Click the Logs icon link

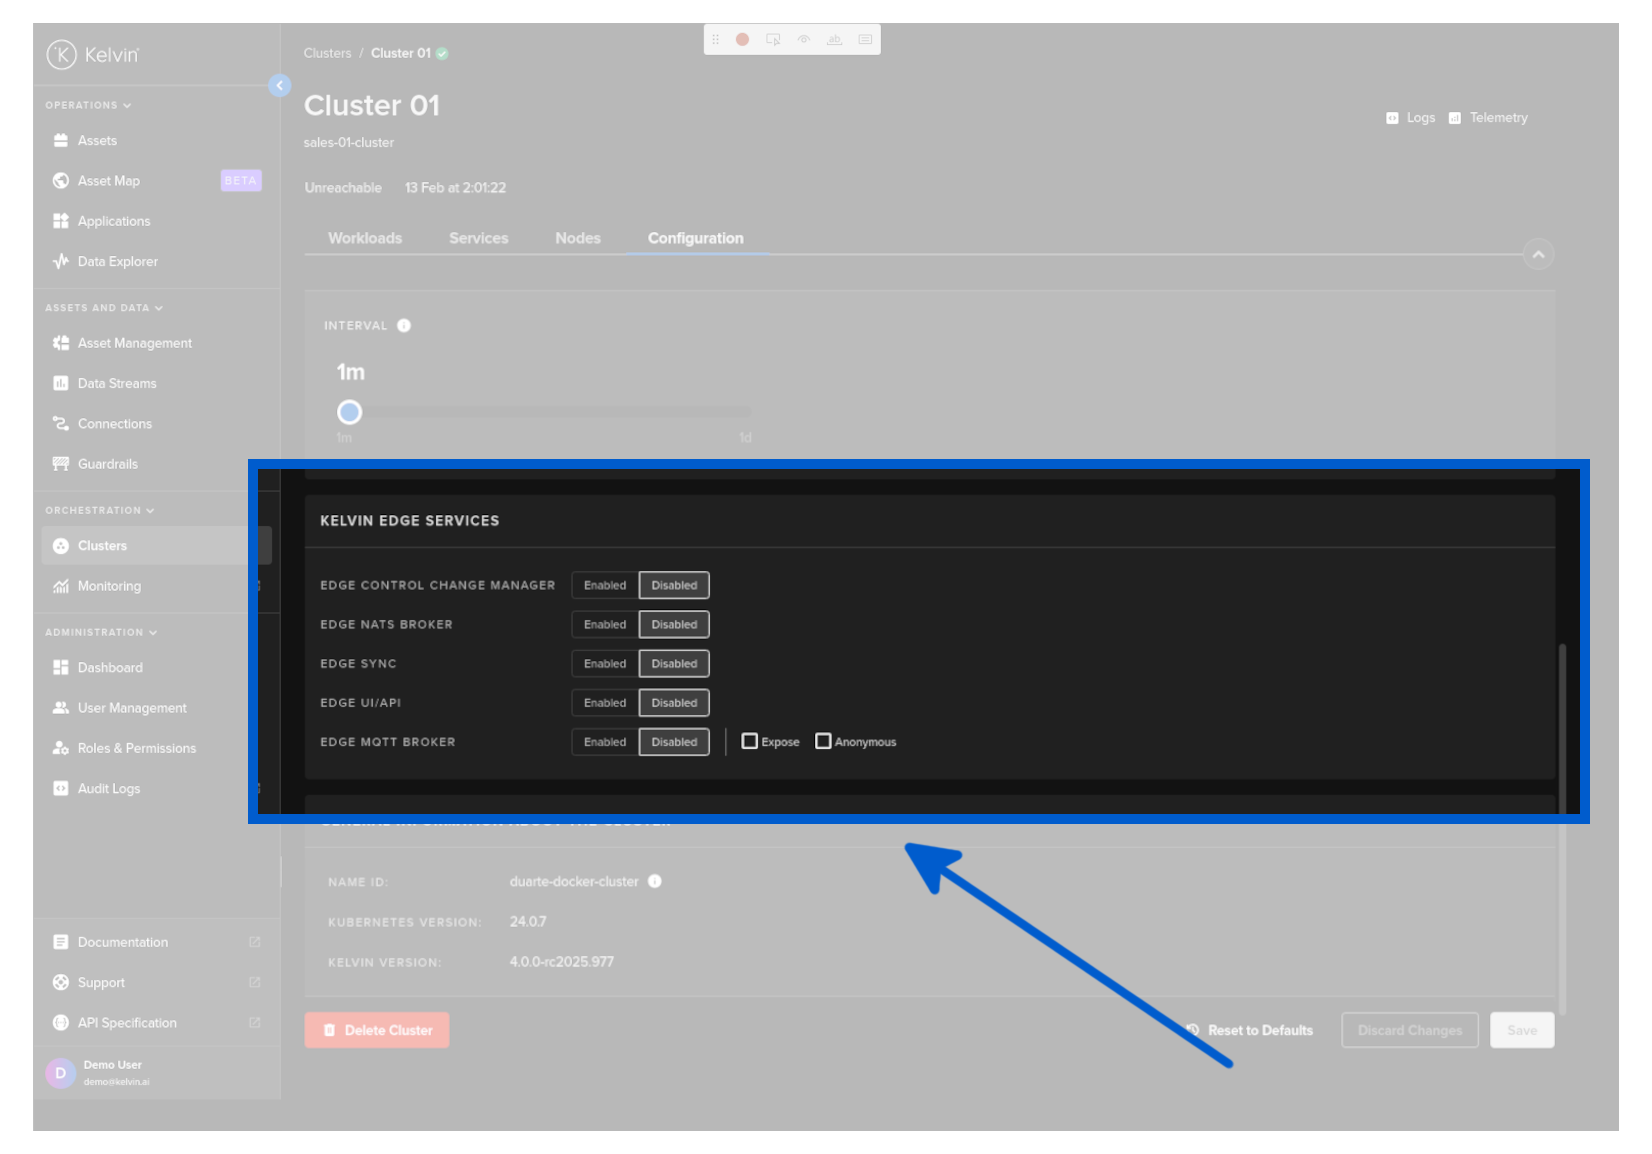pos(1392,118)
